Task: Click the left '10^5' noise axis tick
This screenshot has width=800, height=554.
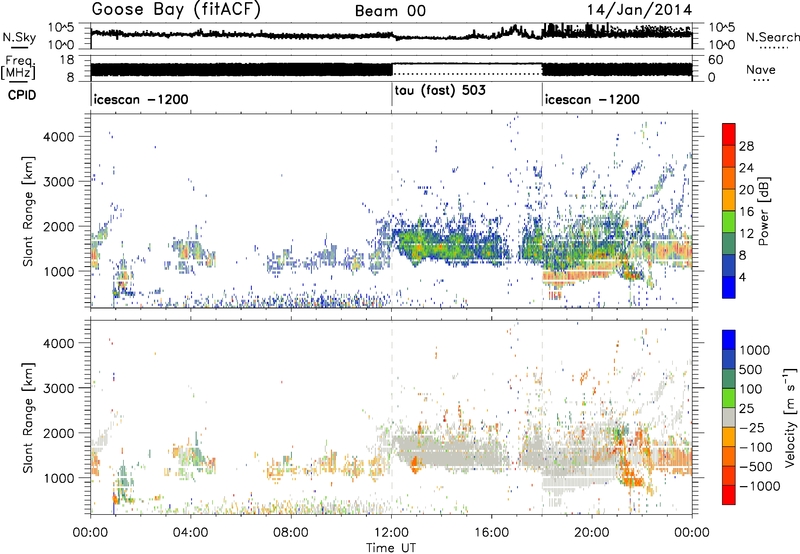Action: tap(61, 28)
